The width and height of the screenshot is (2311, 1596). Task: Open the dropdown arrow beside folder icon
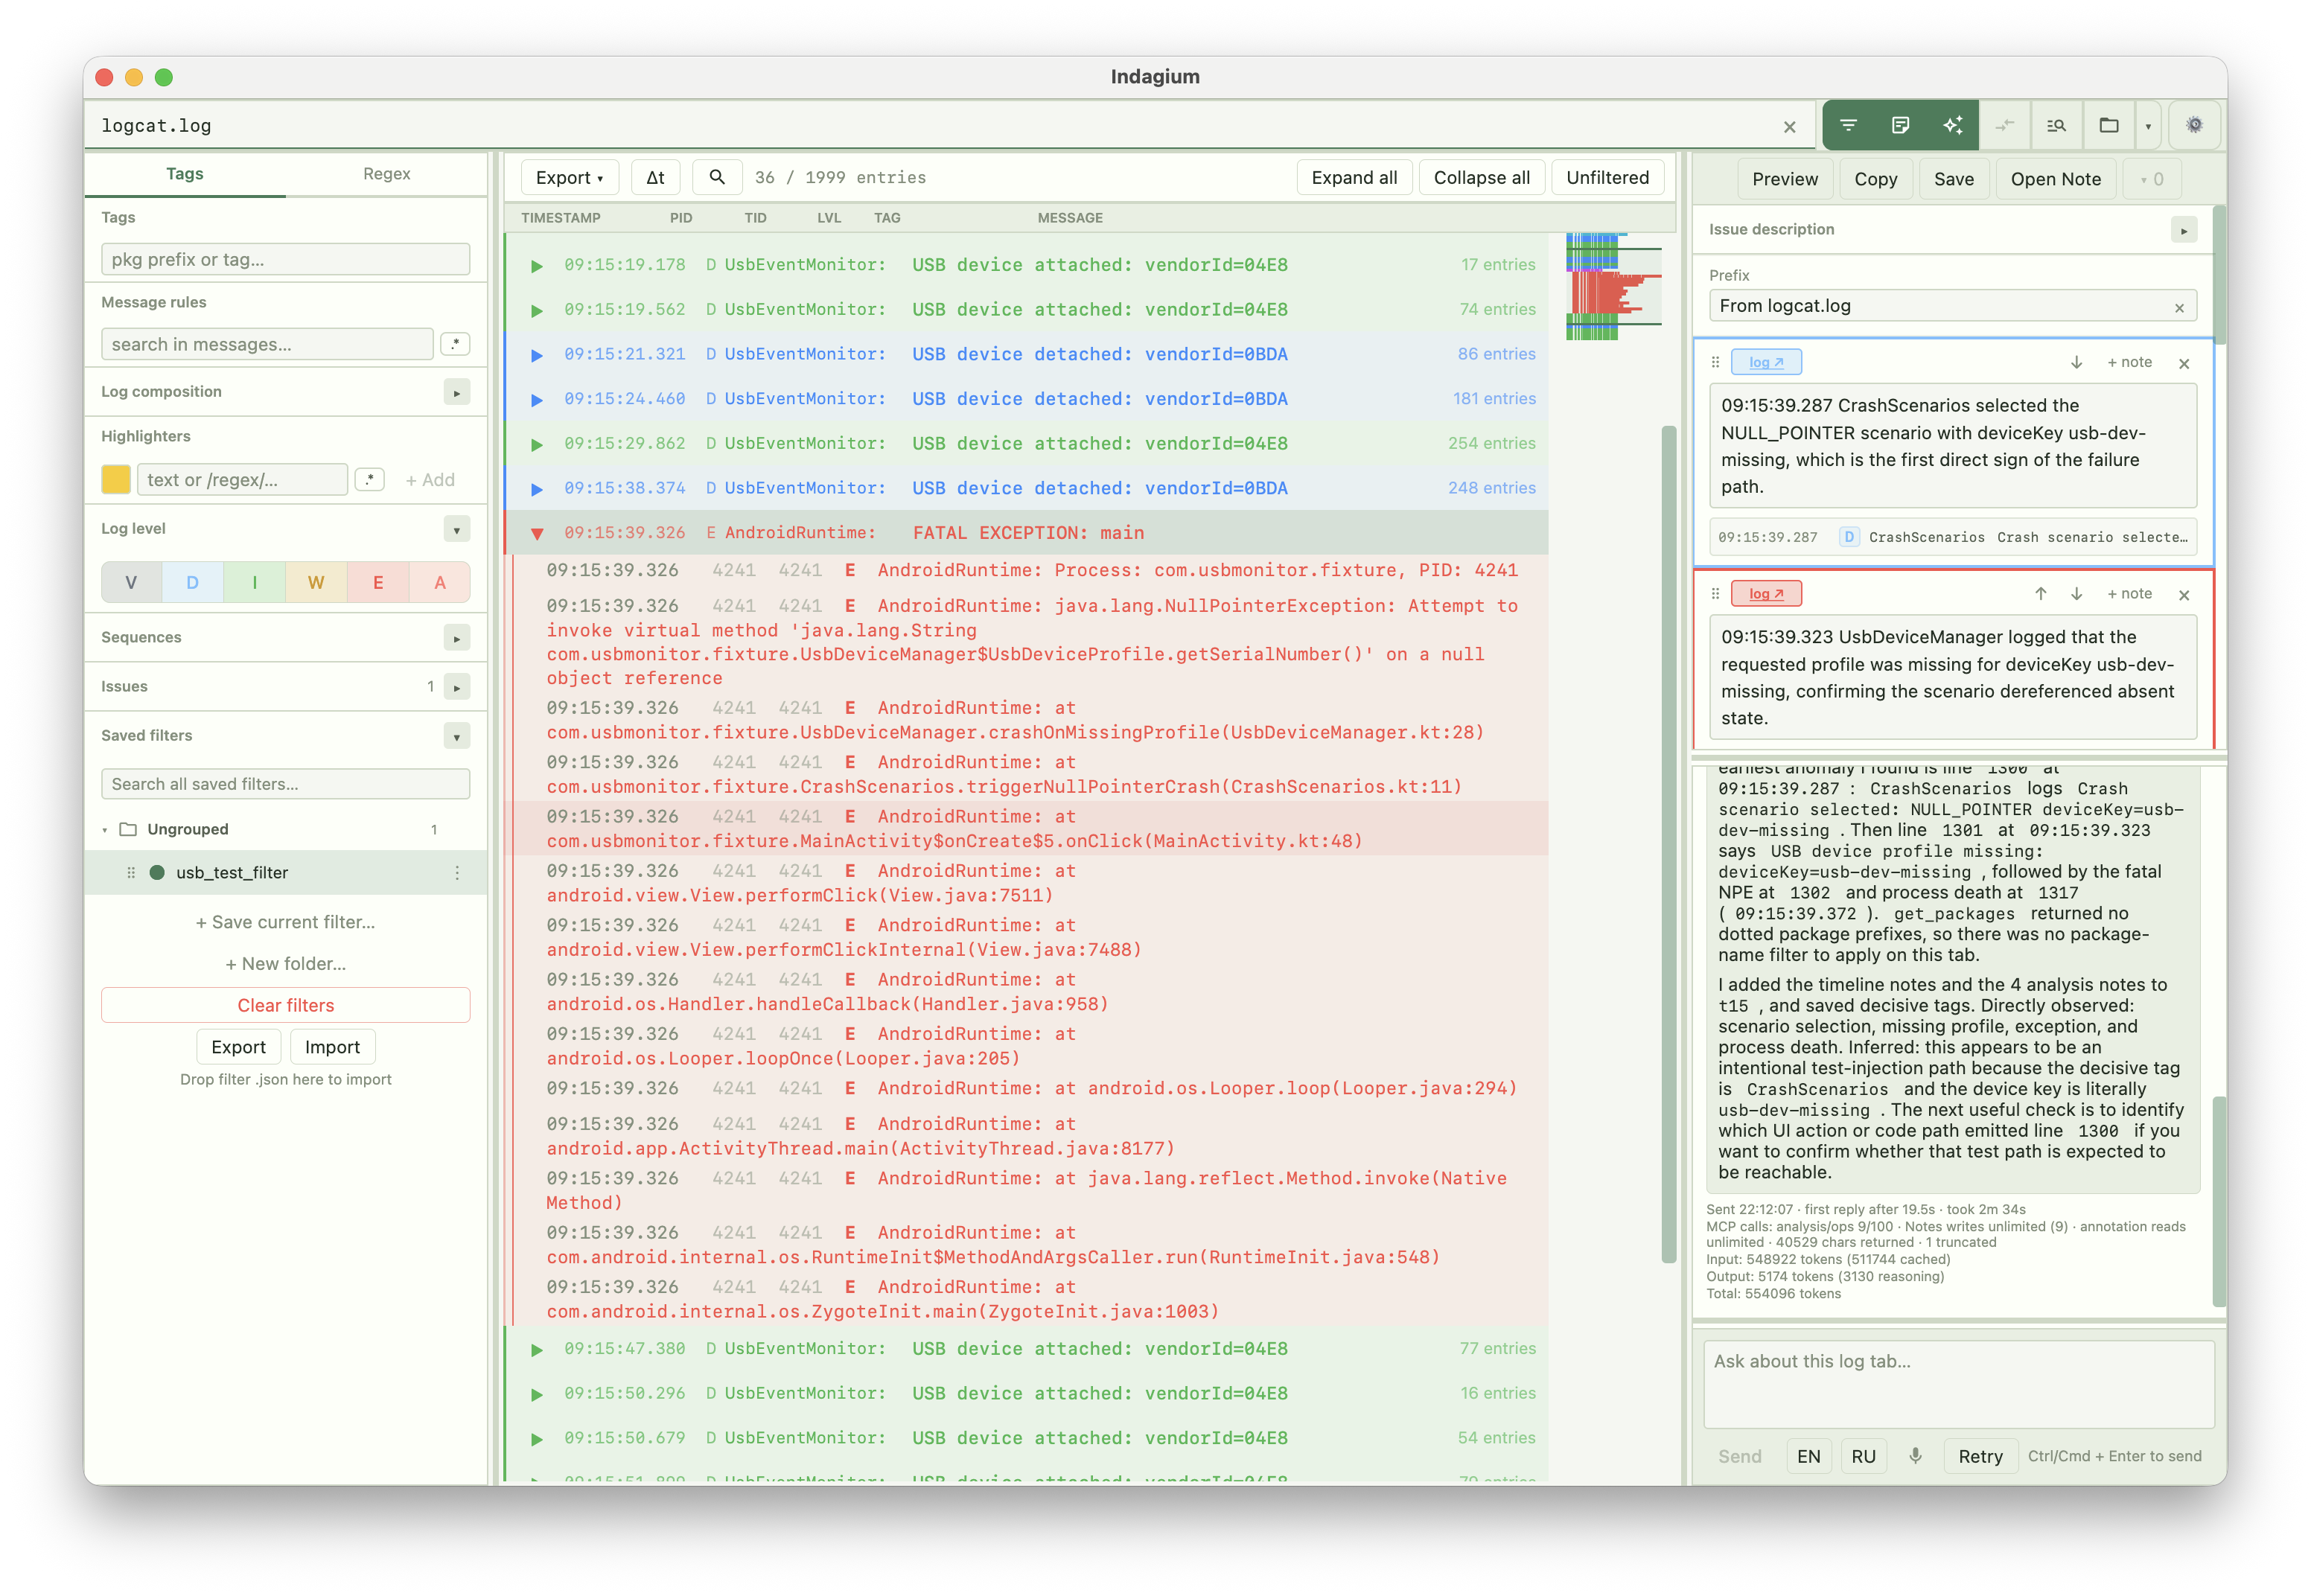tap(2148, 126)
